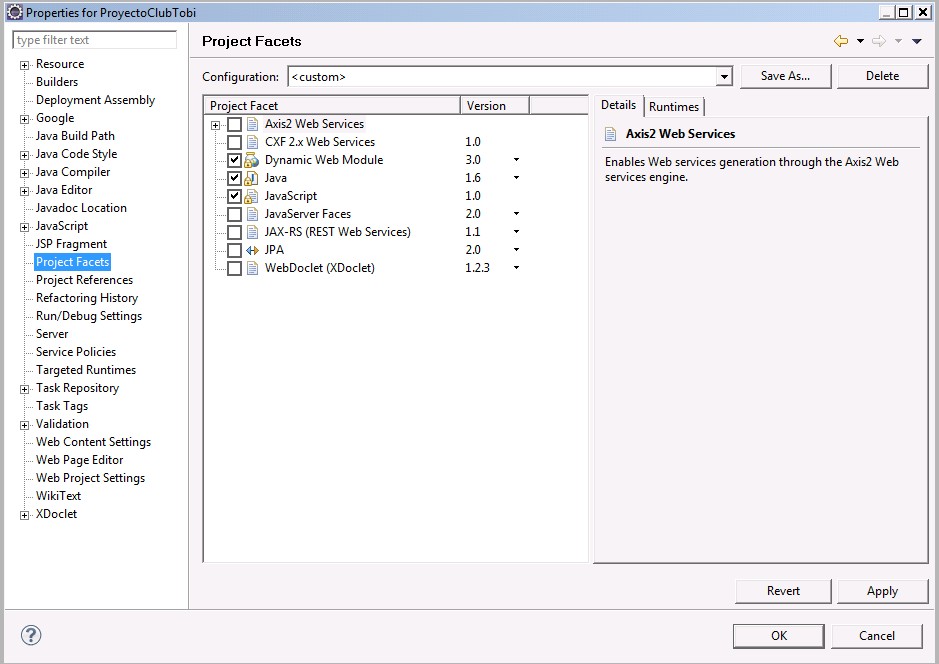The height and width of the screenshot is (664, 939).
Task: Click the Help question mark icon
Action: click(31, 635)
